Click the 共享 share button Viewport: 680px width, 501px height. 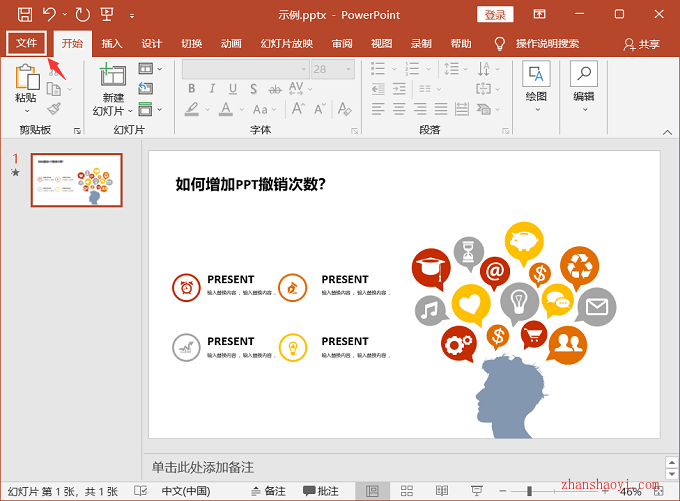pos(642,44)
